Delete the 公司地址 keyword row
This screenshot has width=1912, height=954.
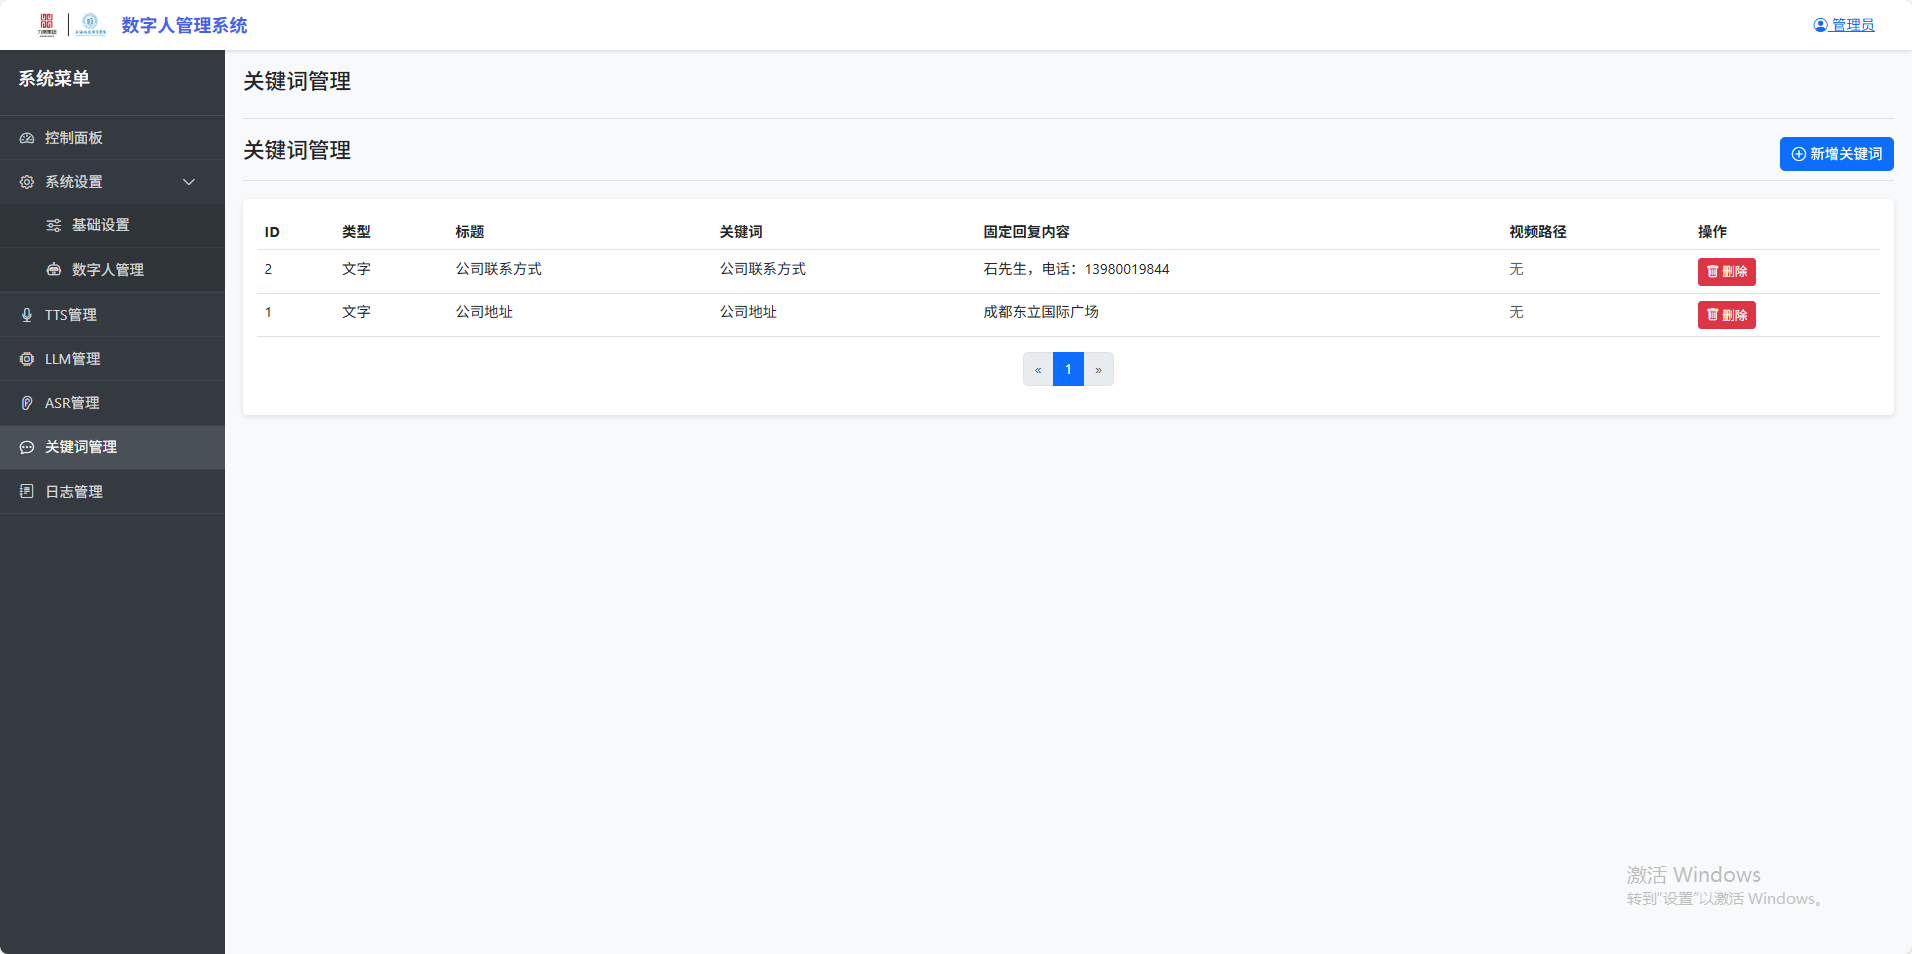[1726, 315]
